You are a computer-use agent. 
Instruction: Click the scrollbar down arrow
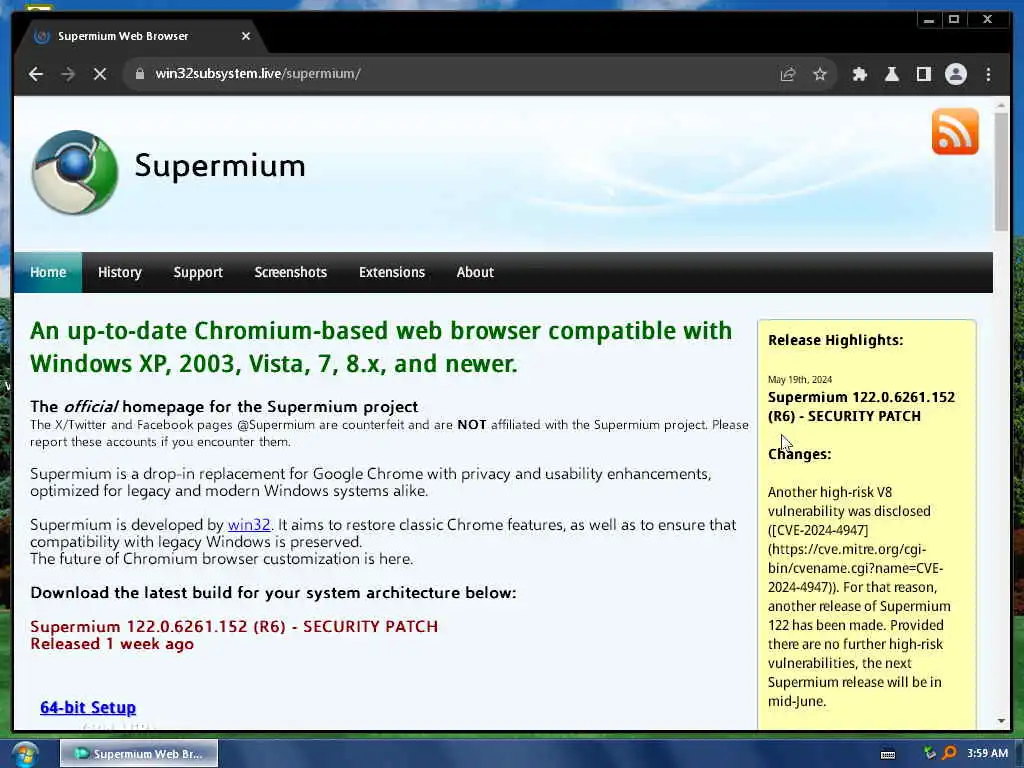[x=1001, y=721]
